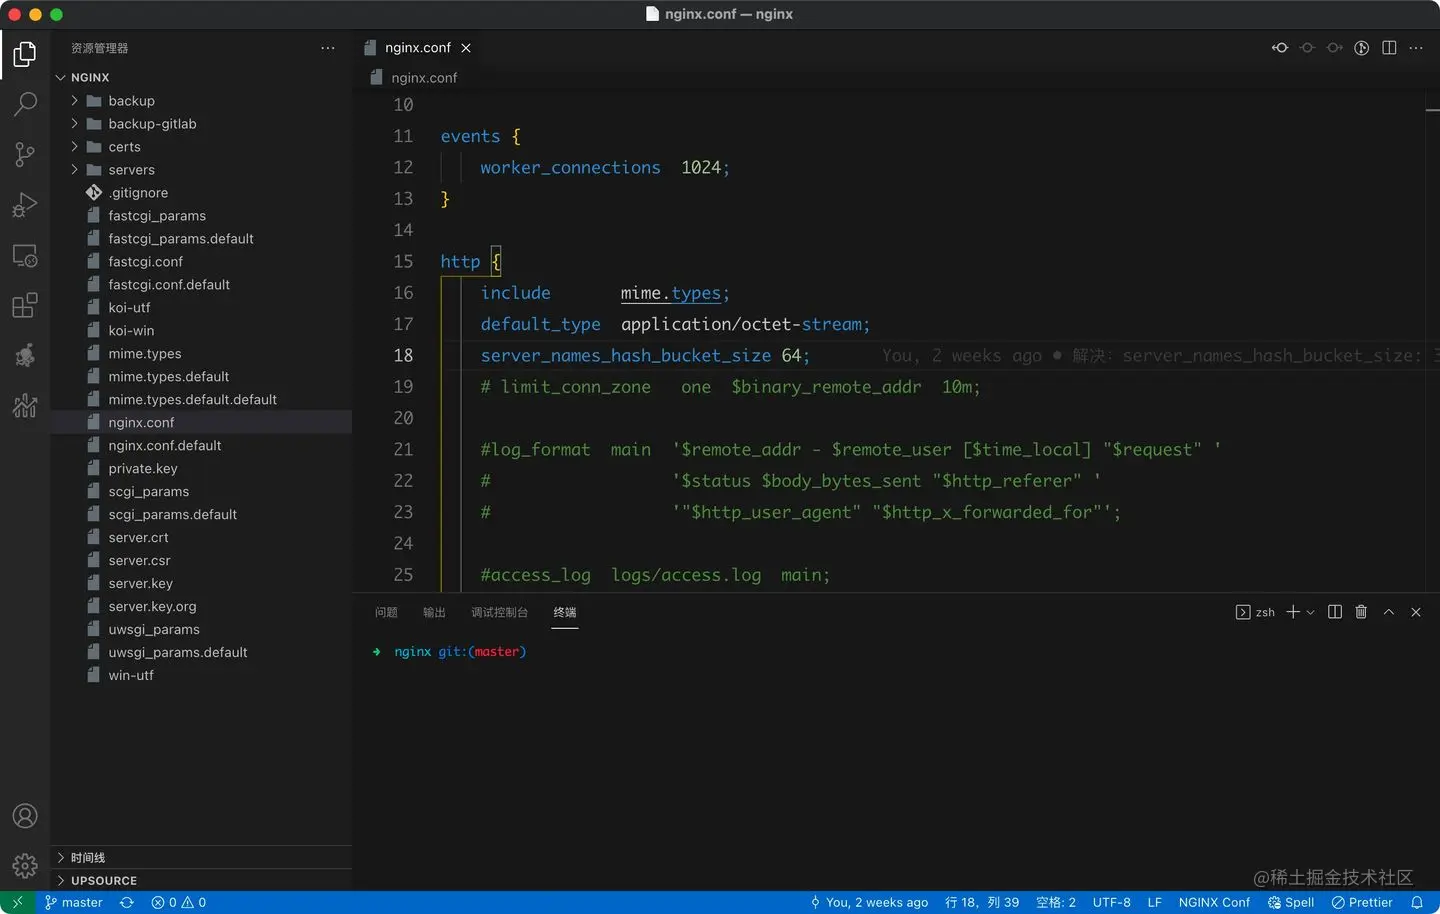Click line number 18 in gutter
The height and width of the screenshot is (914, 1440).
point(403,355)
